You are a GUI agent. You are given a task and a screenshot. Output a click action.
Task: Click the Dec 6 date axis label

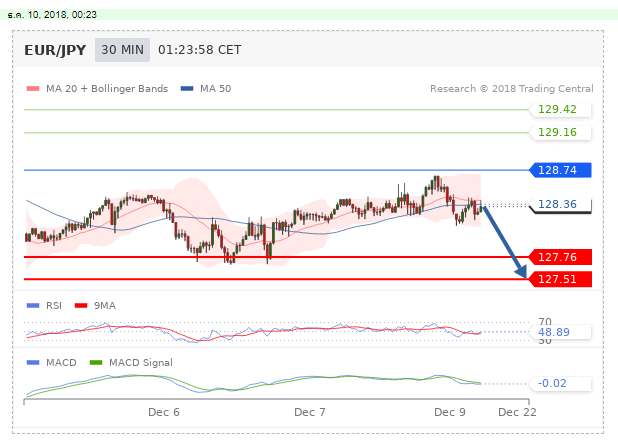pos(164,412)
